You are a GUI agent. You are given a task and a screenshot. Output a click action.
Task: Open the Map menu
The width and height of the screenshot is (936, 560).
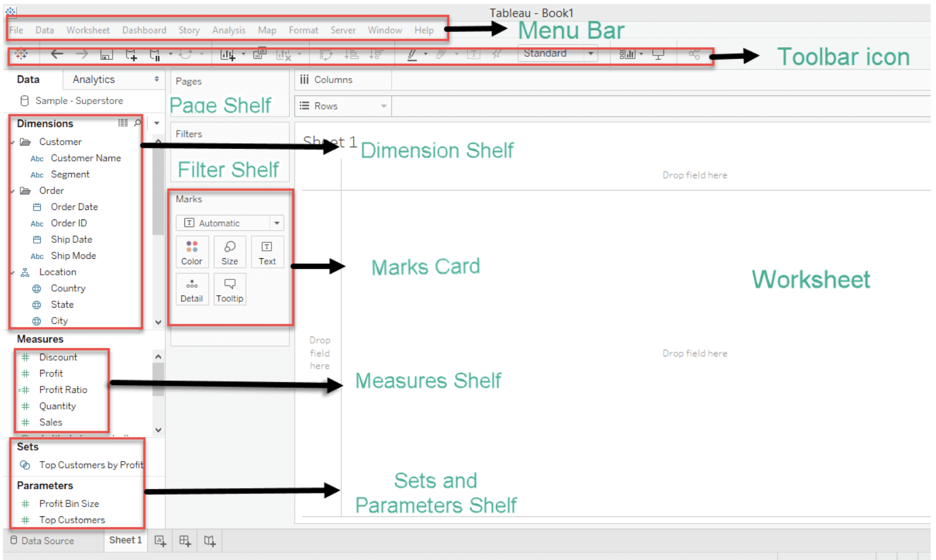click(x=267, y=30)
